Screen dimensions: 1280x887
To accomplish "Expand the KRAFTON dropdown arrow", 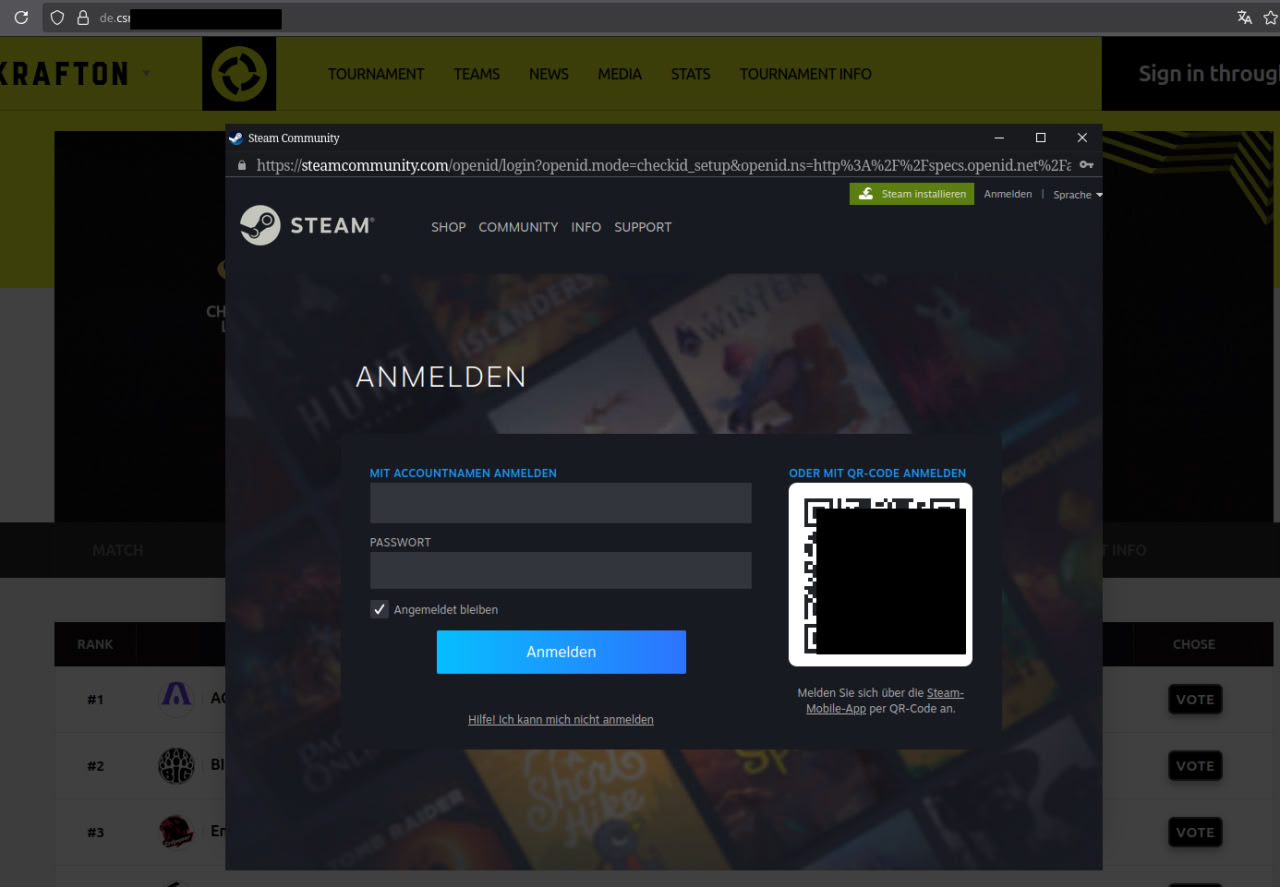I will (x=147, y=73).
